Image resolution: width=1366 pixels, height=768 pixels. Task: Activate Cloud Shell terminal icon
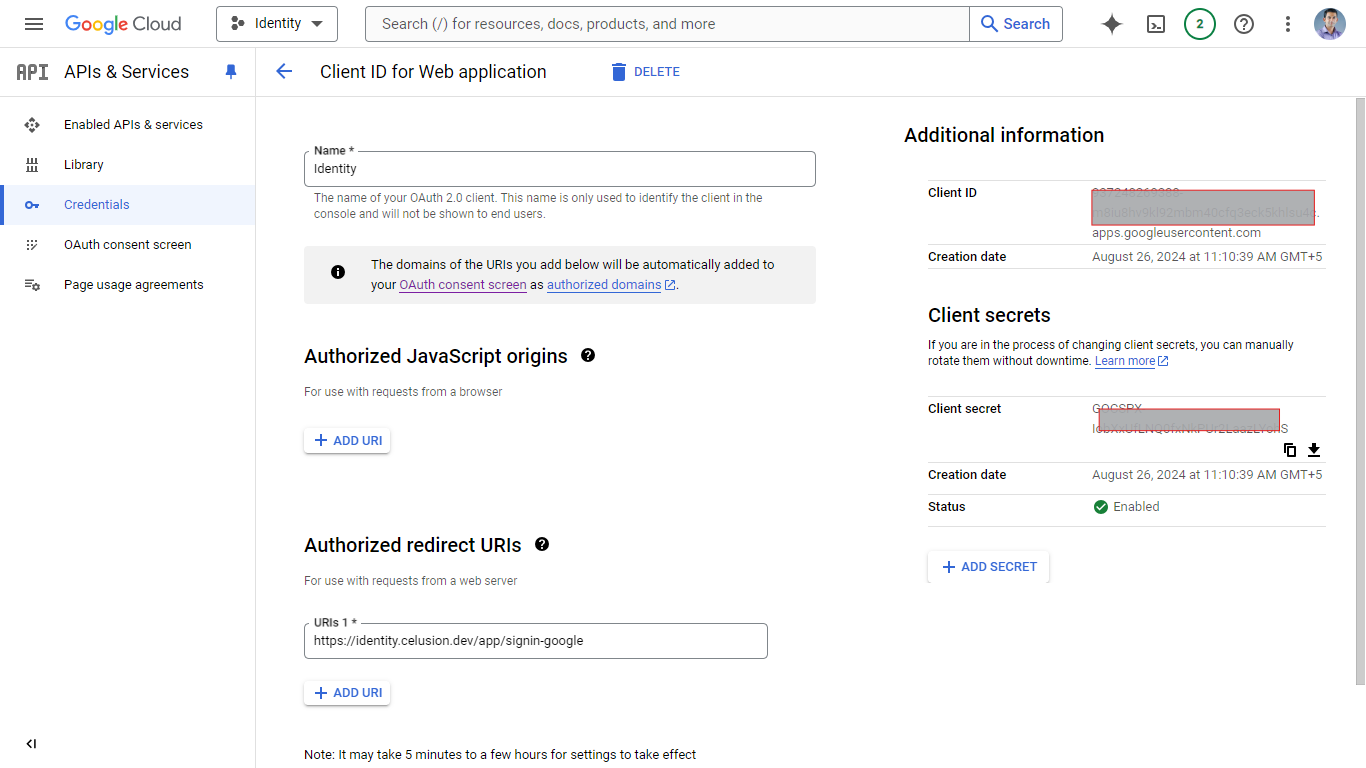coord(1156,24)
